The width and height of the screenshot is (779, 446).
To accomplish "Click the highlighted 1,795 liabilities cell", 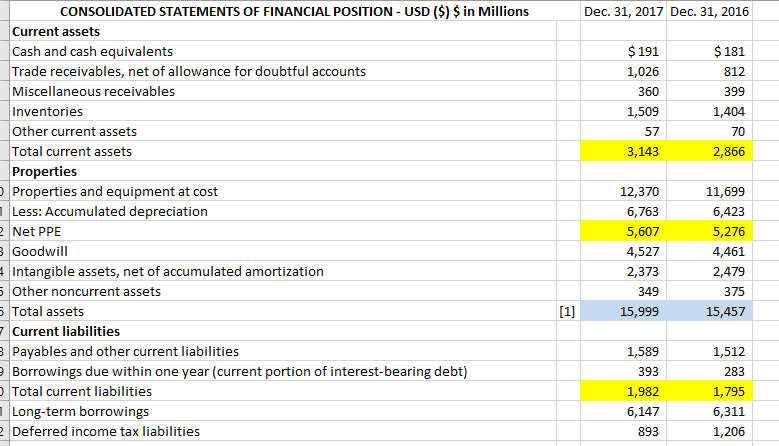I will pos(709,391).
